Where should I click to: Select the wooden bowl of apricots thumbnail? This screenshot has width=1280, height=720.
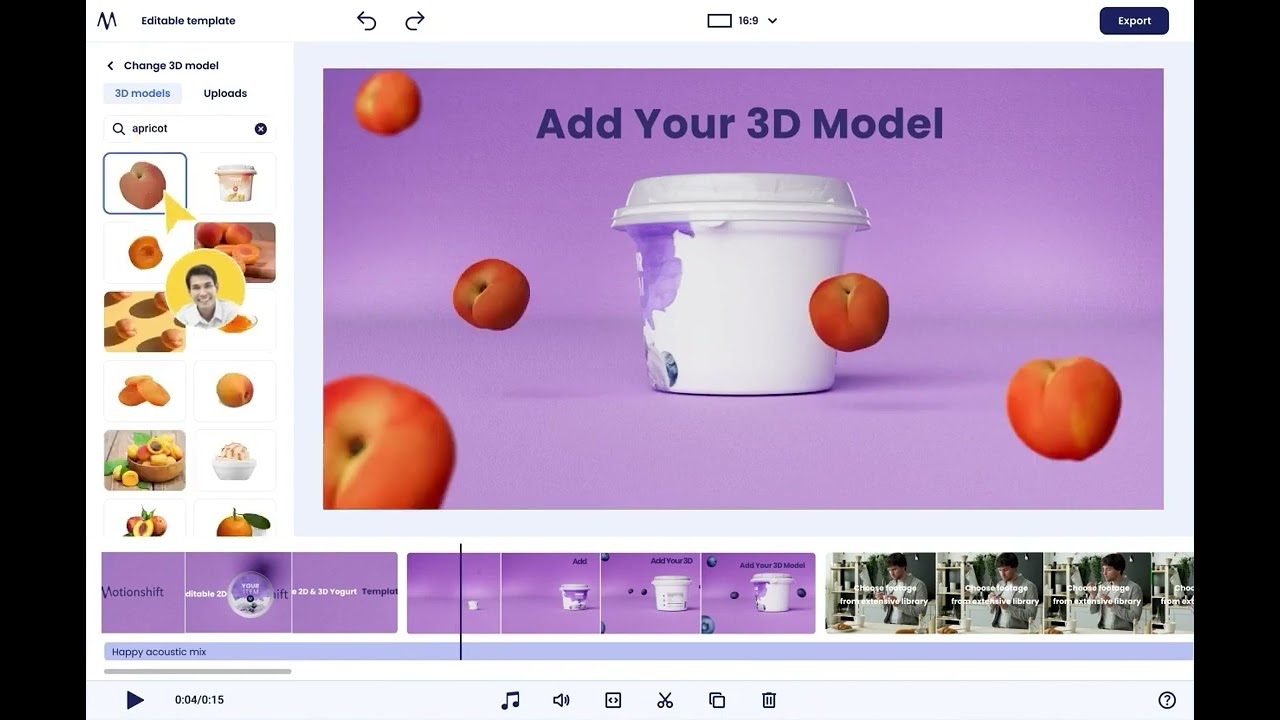click(145, 460)
